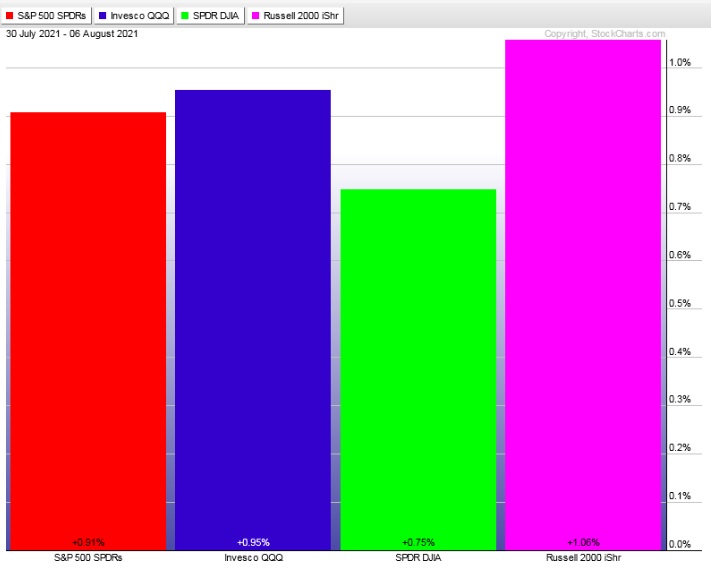Toggle the Invesco QQQ legend button
The height and width of the screenshot is (570, 711).
[134, 16]
